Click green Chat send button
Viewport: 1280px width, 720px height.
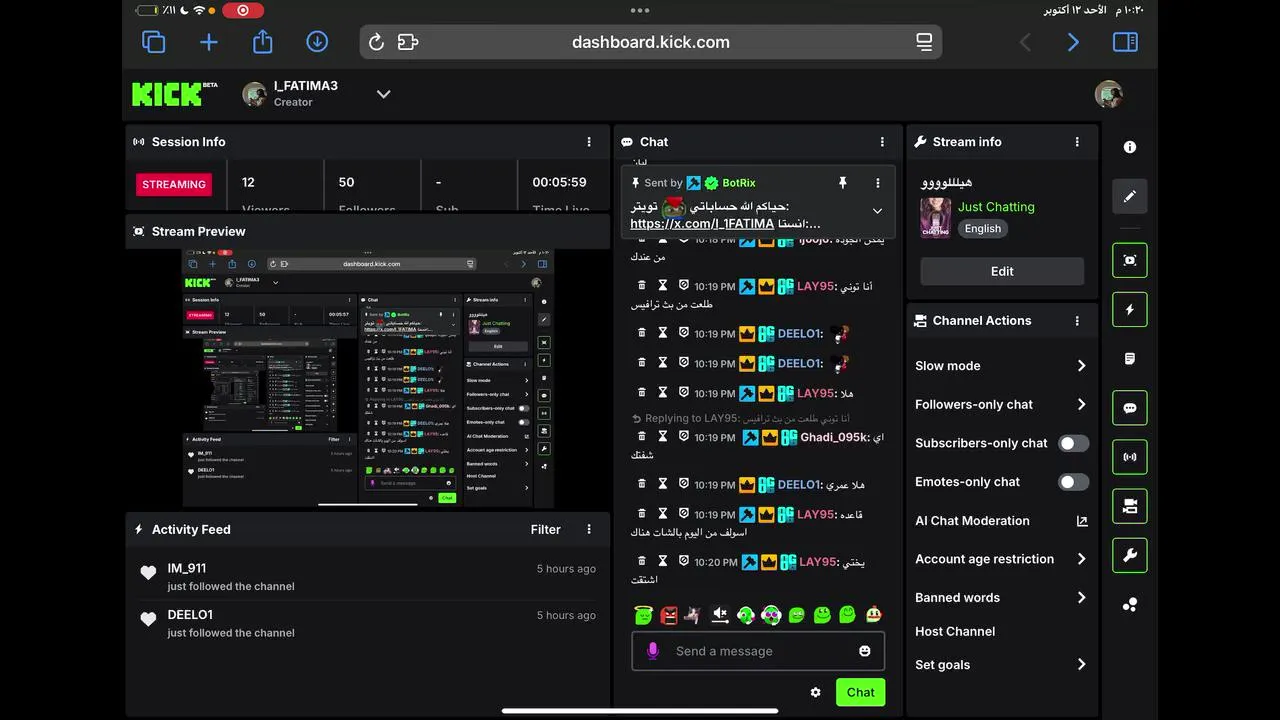click(x=860, y=692)
